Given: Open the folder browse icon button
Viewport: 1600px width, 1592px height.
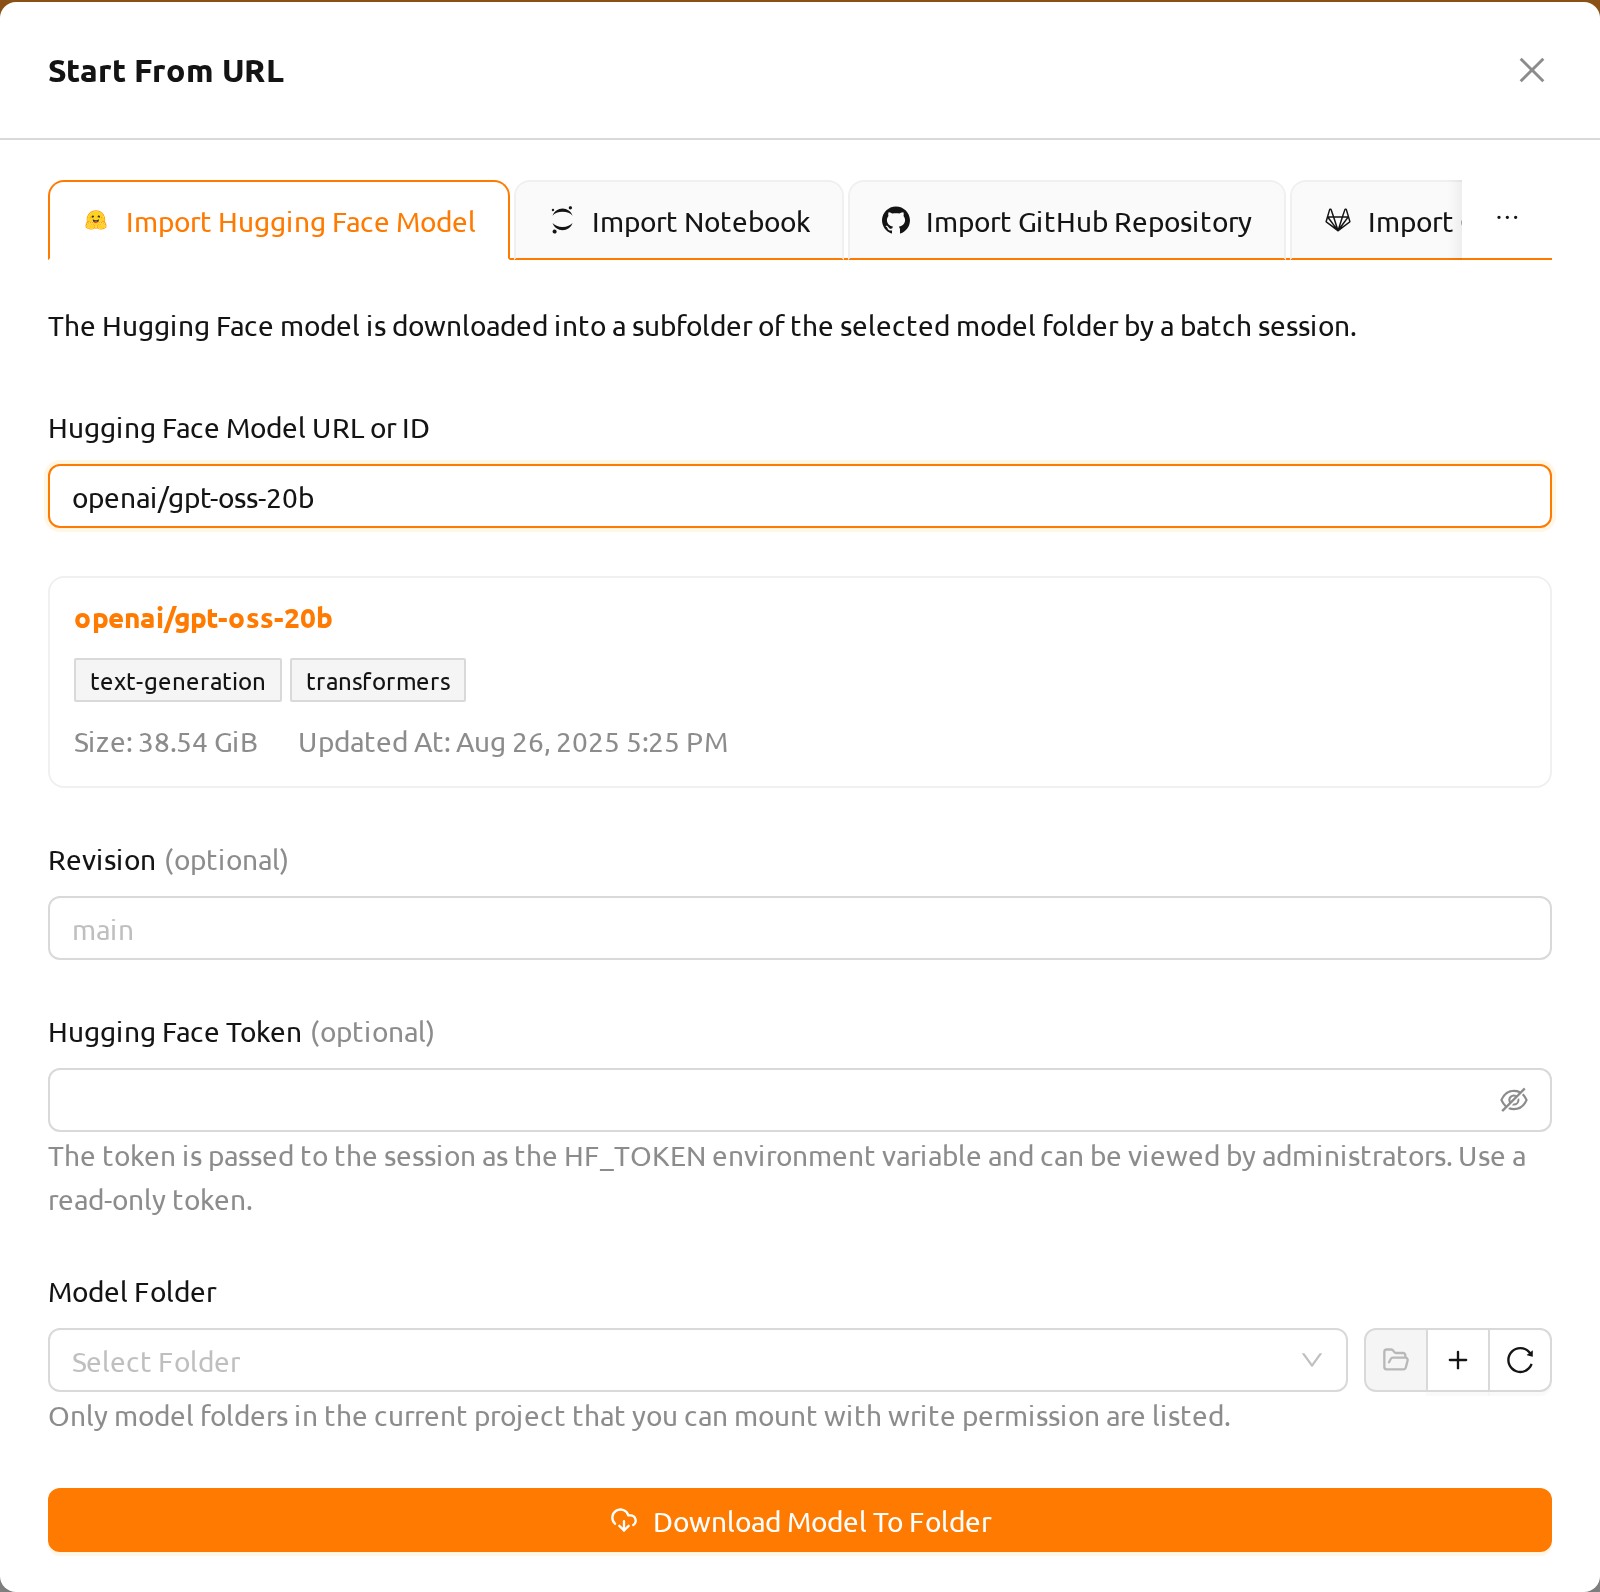Looking at the screenshot, I should [1396, 1360].
